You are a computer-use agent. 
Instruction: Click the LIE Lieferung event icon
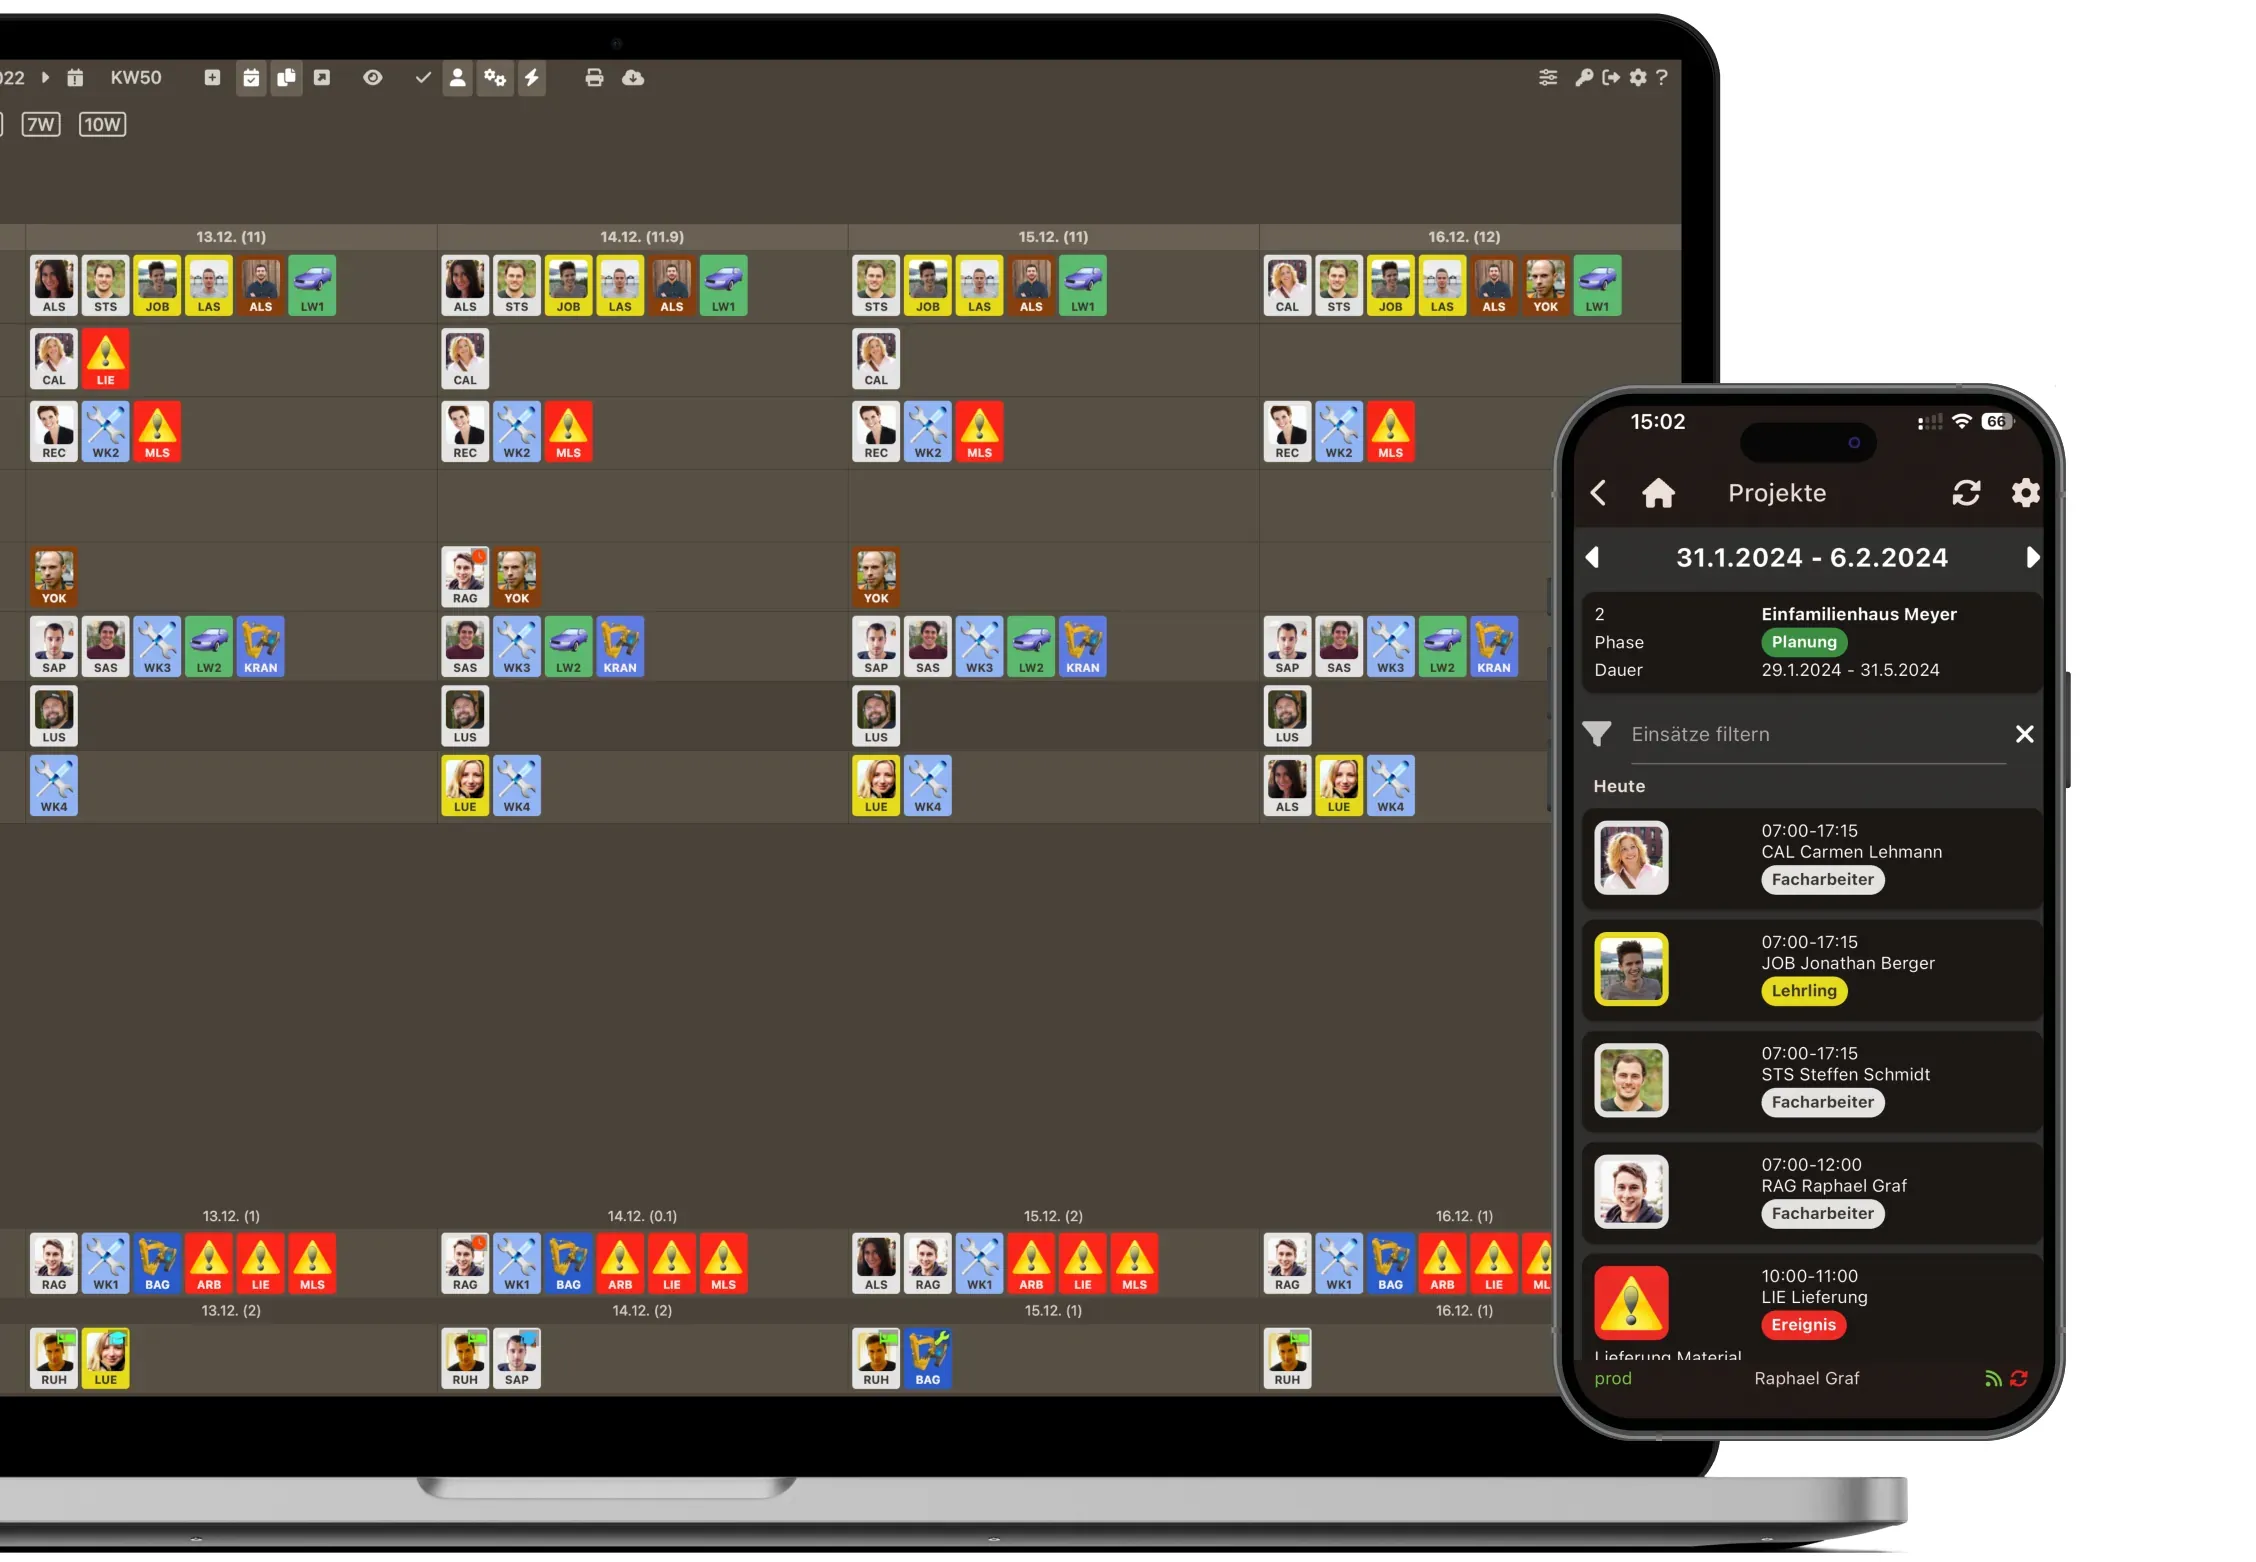(1630, 1307)
